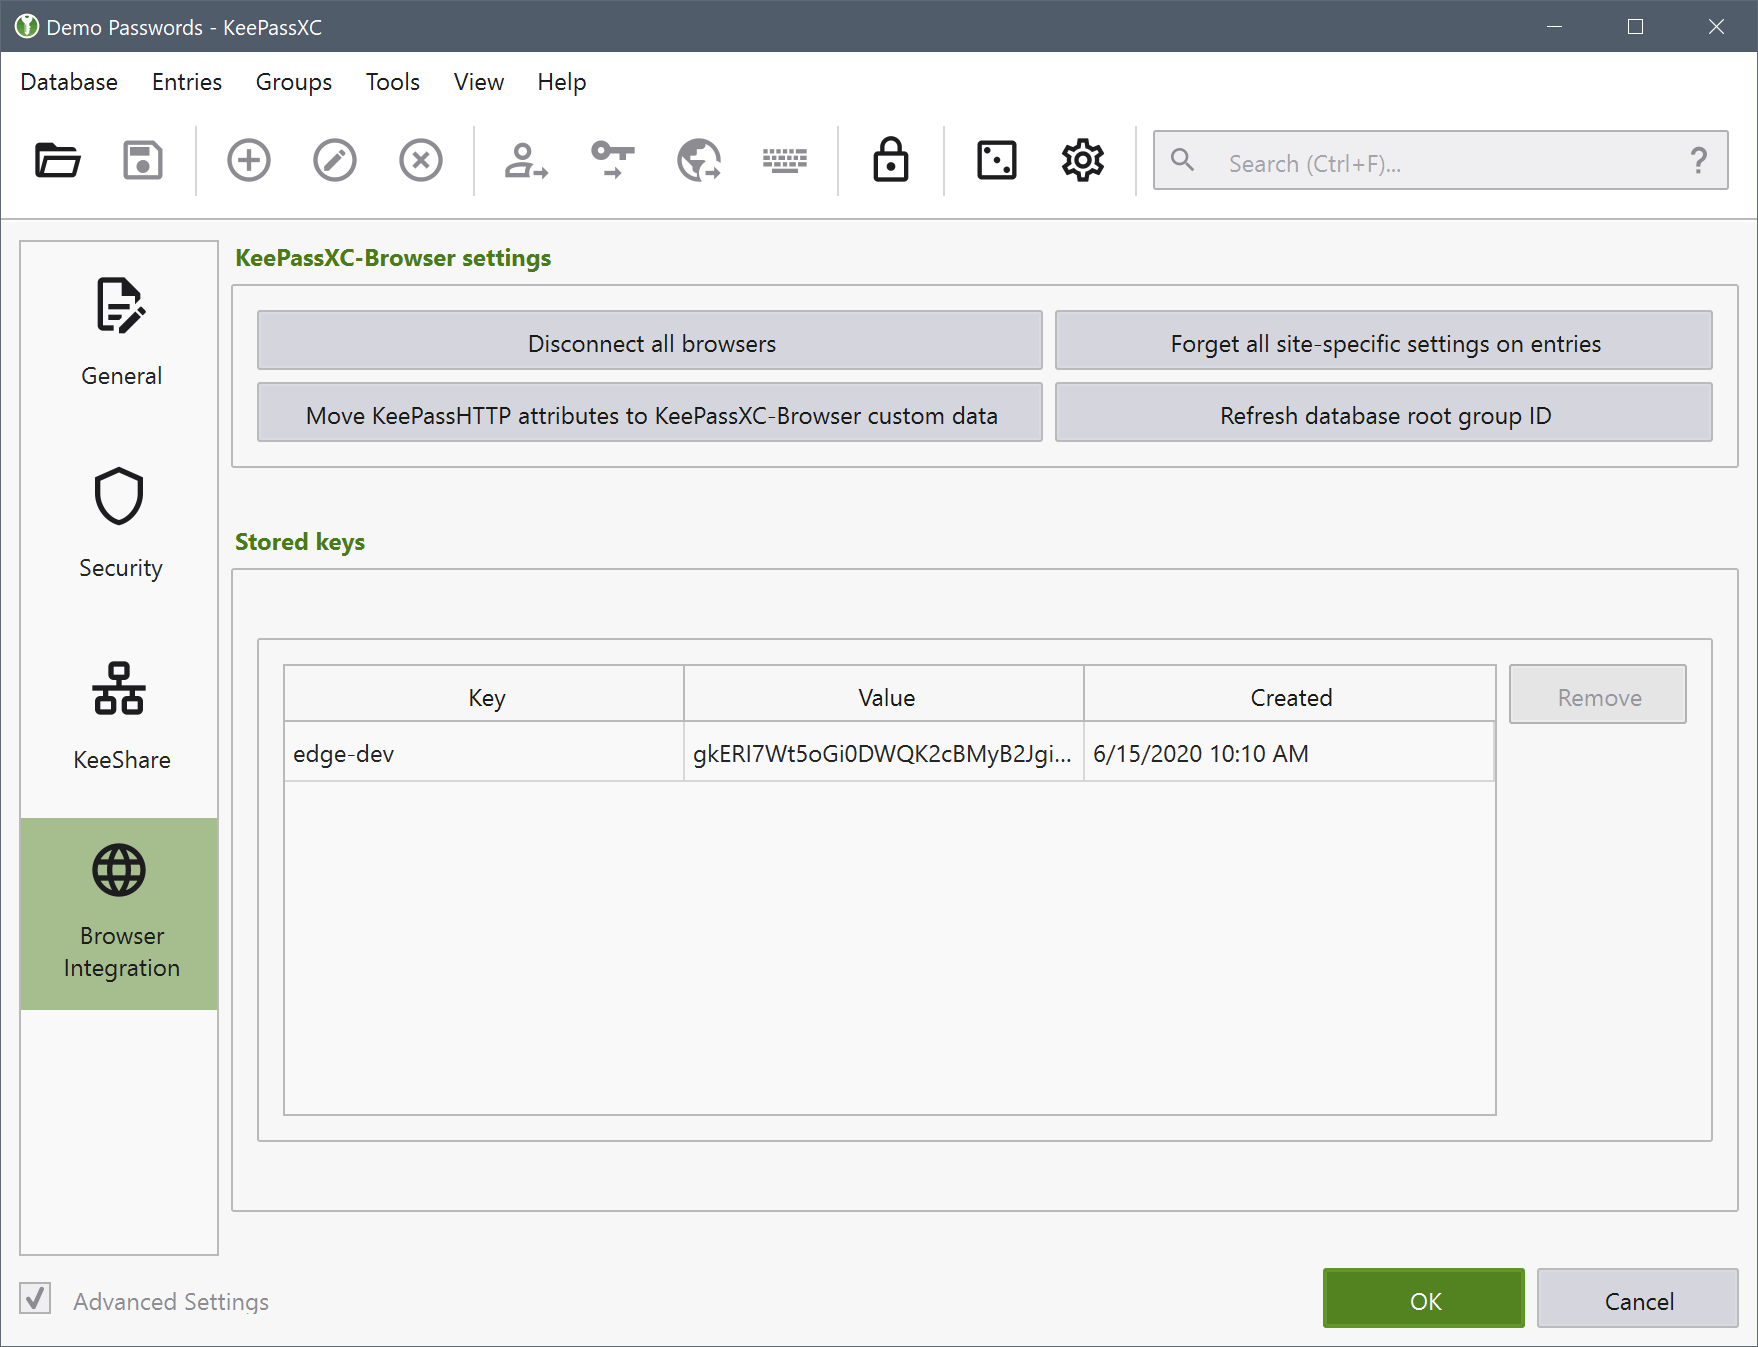Click the Save Database icon
Image resolution: width=1758 pixels, height=1347 pixels.
[143, 160]
